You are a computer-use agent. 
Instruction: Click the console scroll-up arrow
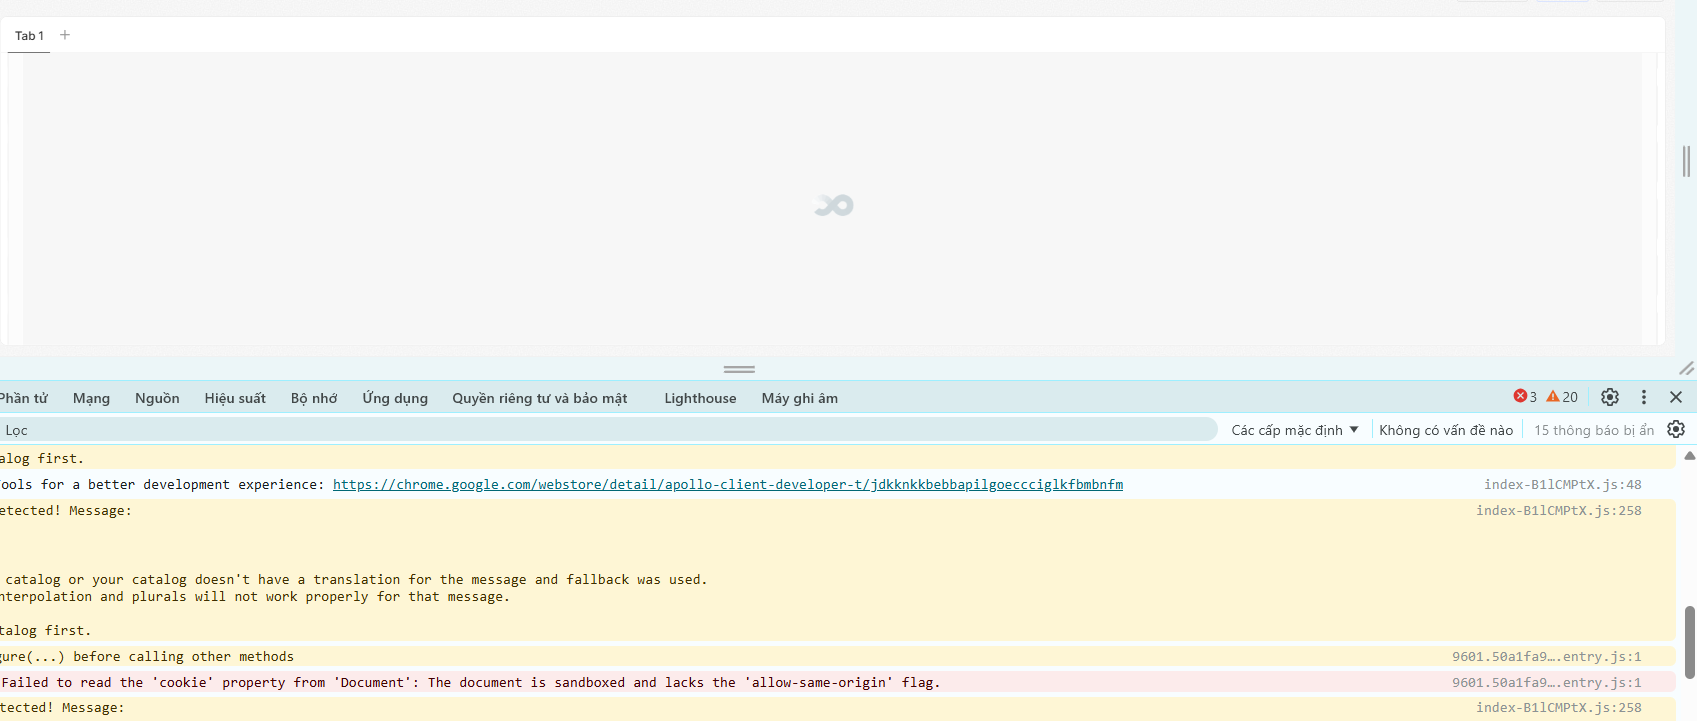tap(1689, 456)
